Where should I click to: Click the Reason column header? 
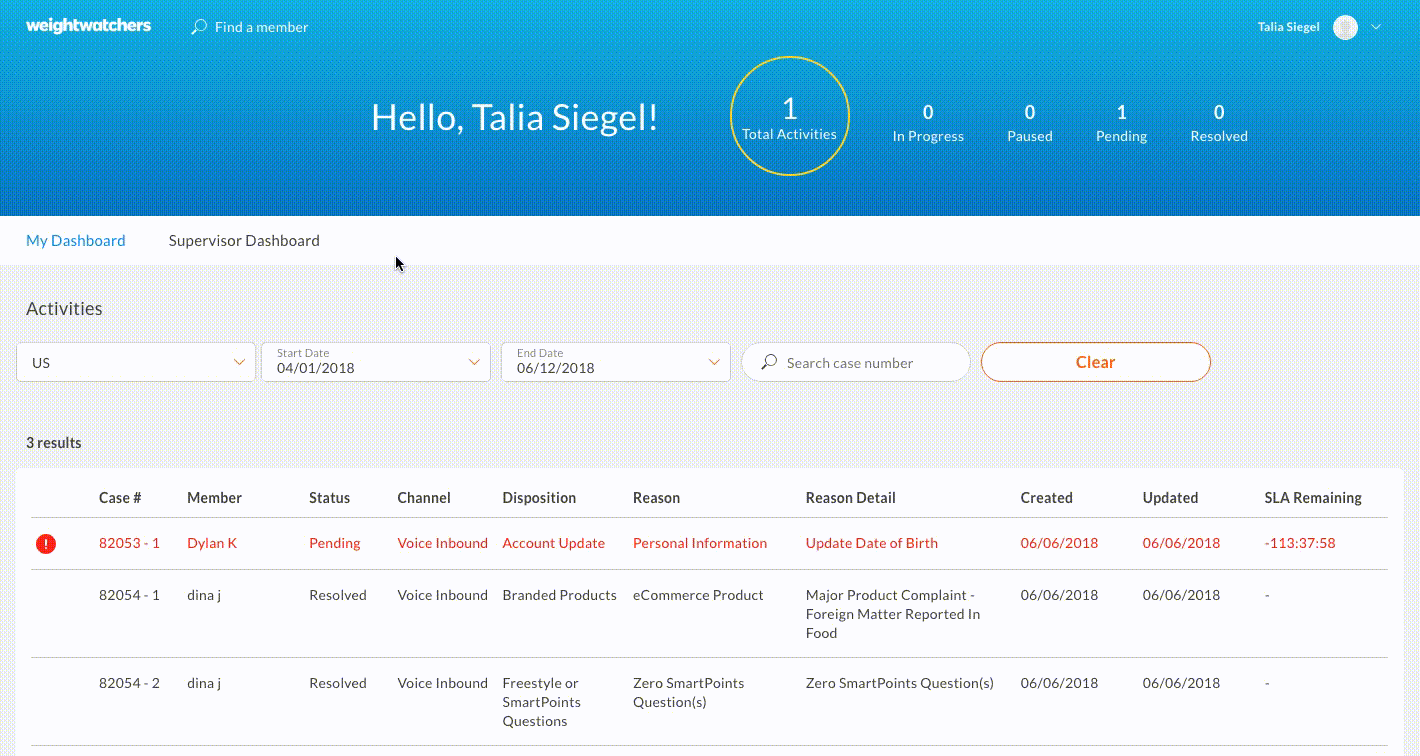click(656, 497)
